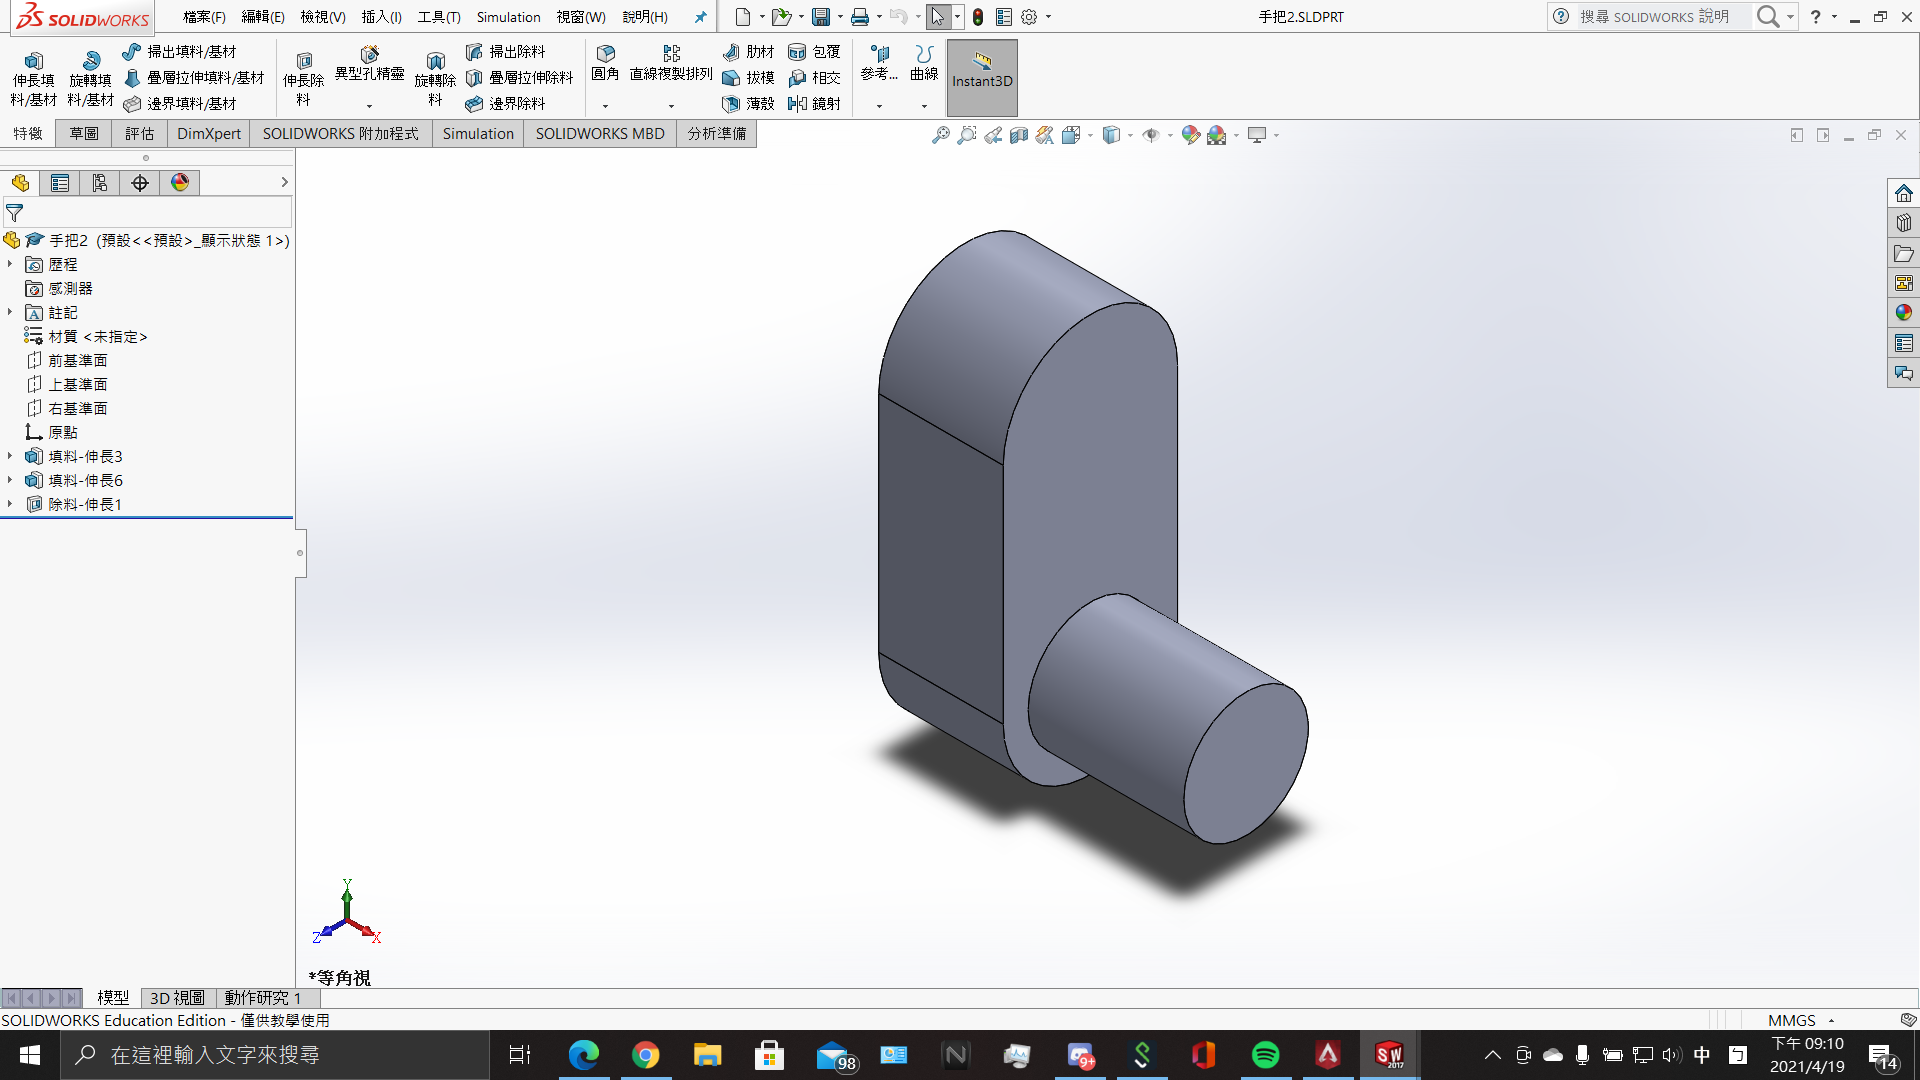
Task: Open the PropertyManager panel tab
Action: pos(60,183)
